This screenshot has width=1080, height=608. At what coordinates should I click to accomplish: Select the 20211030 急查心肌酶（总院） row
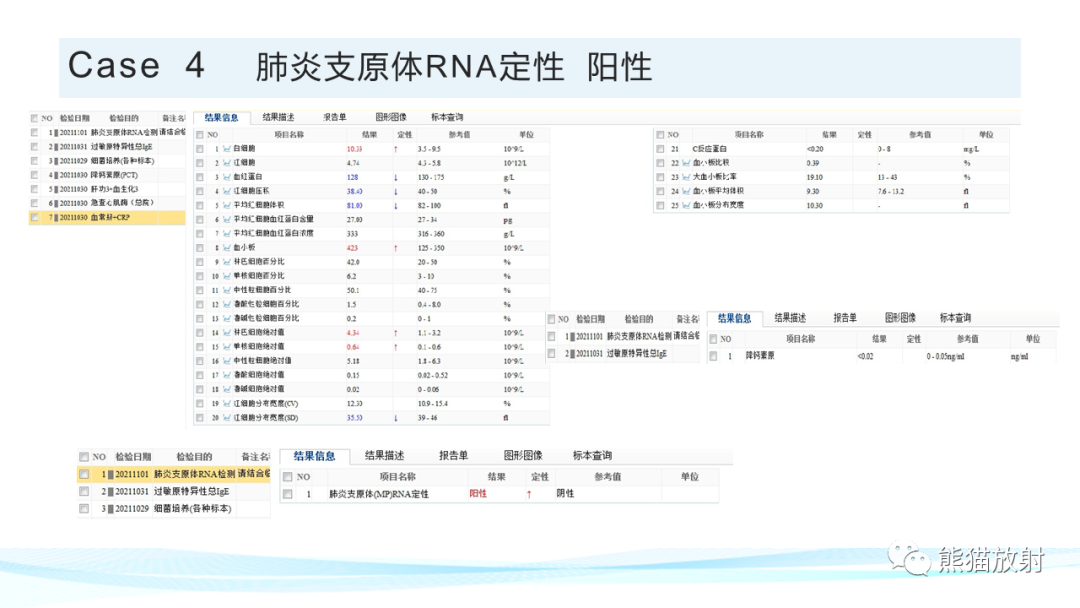click(107, 203)
